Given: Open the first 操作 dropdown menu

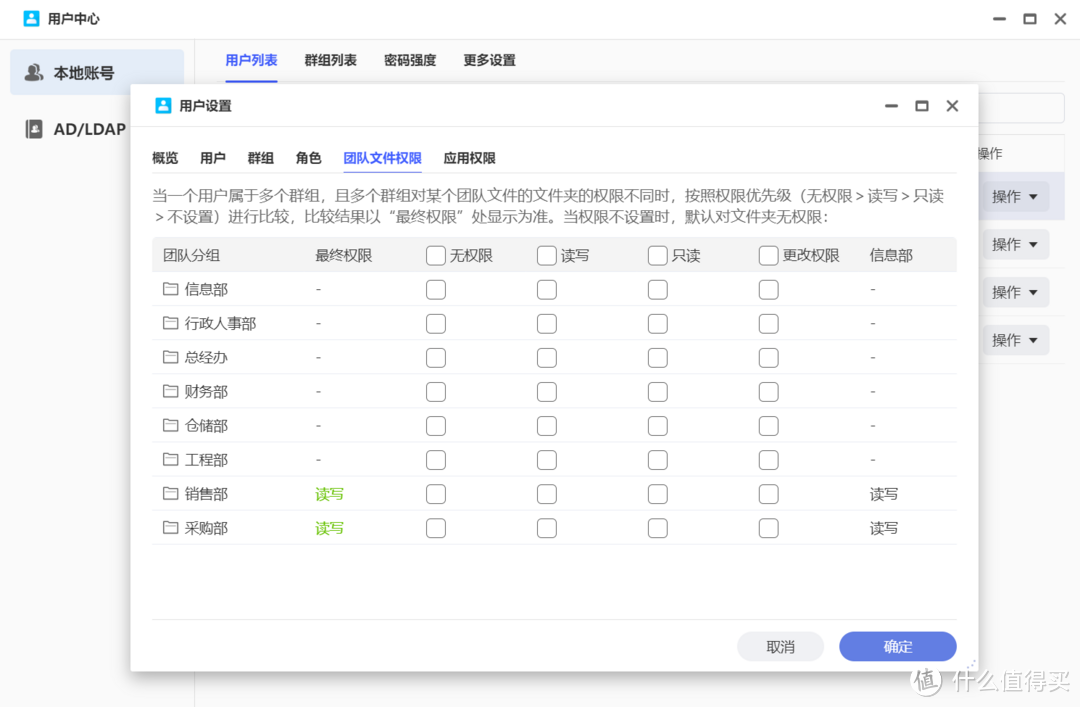Looking at the screenshot, I should pos(1015,196).
